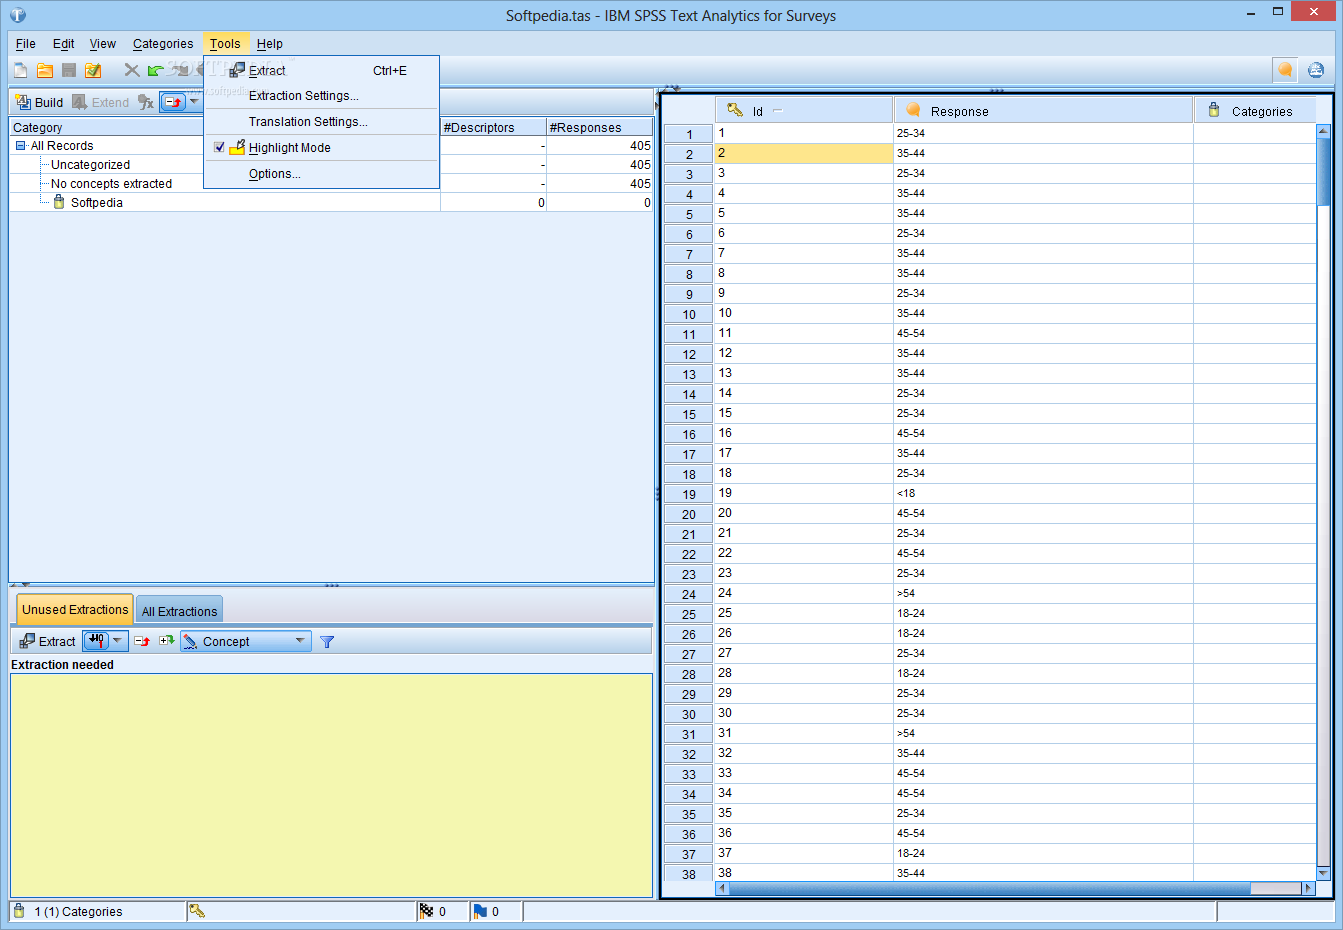
Task: Switch to the Unused Extractions tab
Action: click(75, 609)
